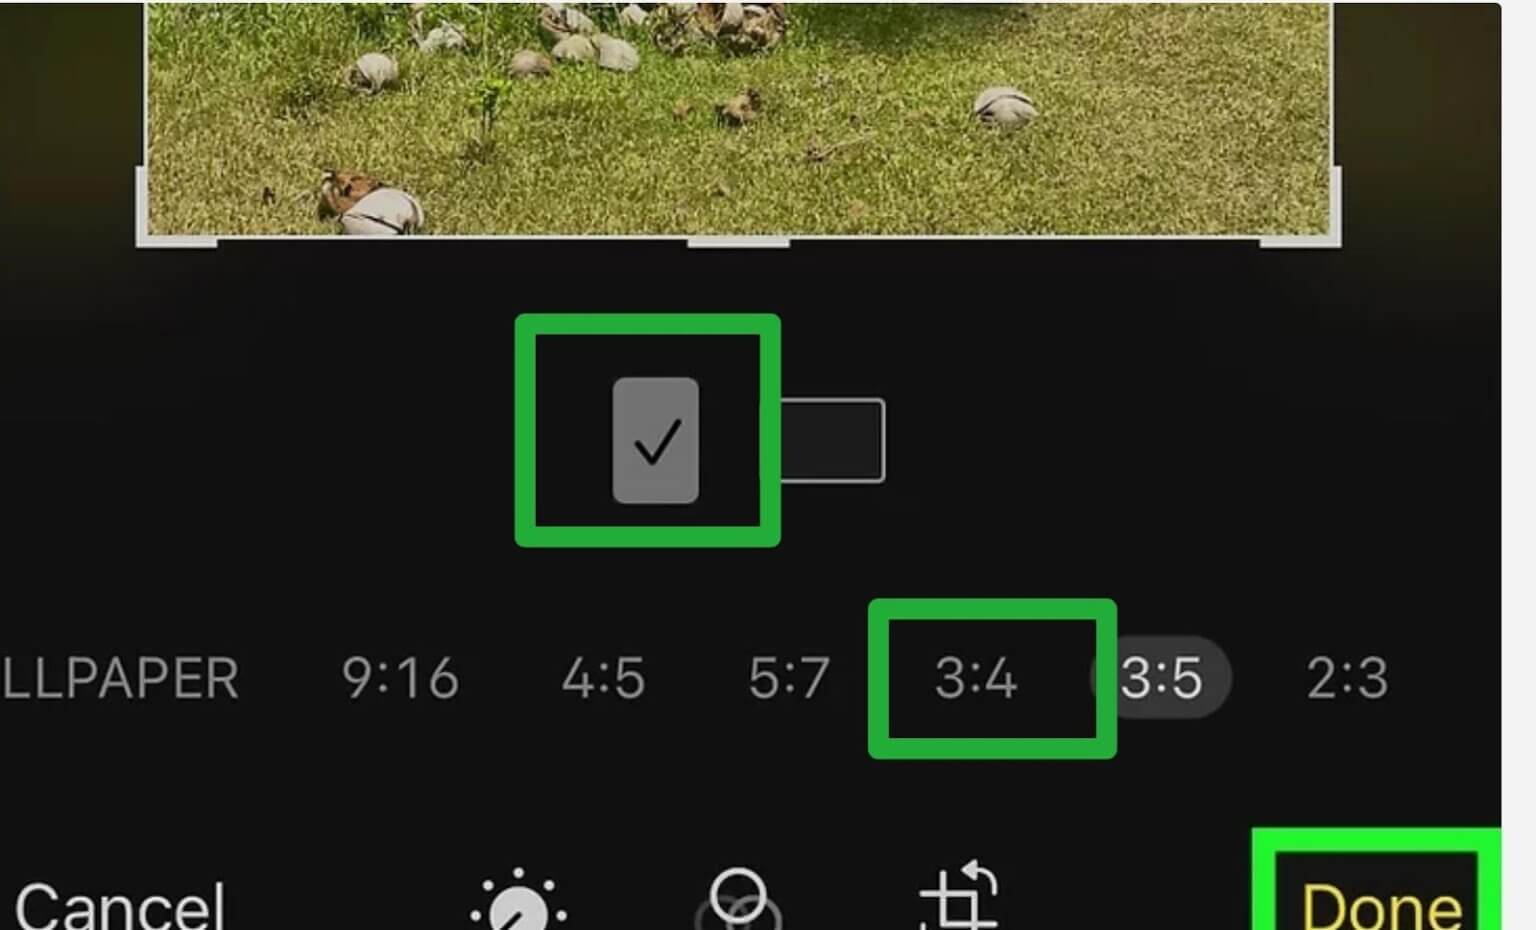
Task: Choose the 4:5 aspect ratio
Action: [603, 678]
